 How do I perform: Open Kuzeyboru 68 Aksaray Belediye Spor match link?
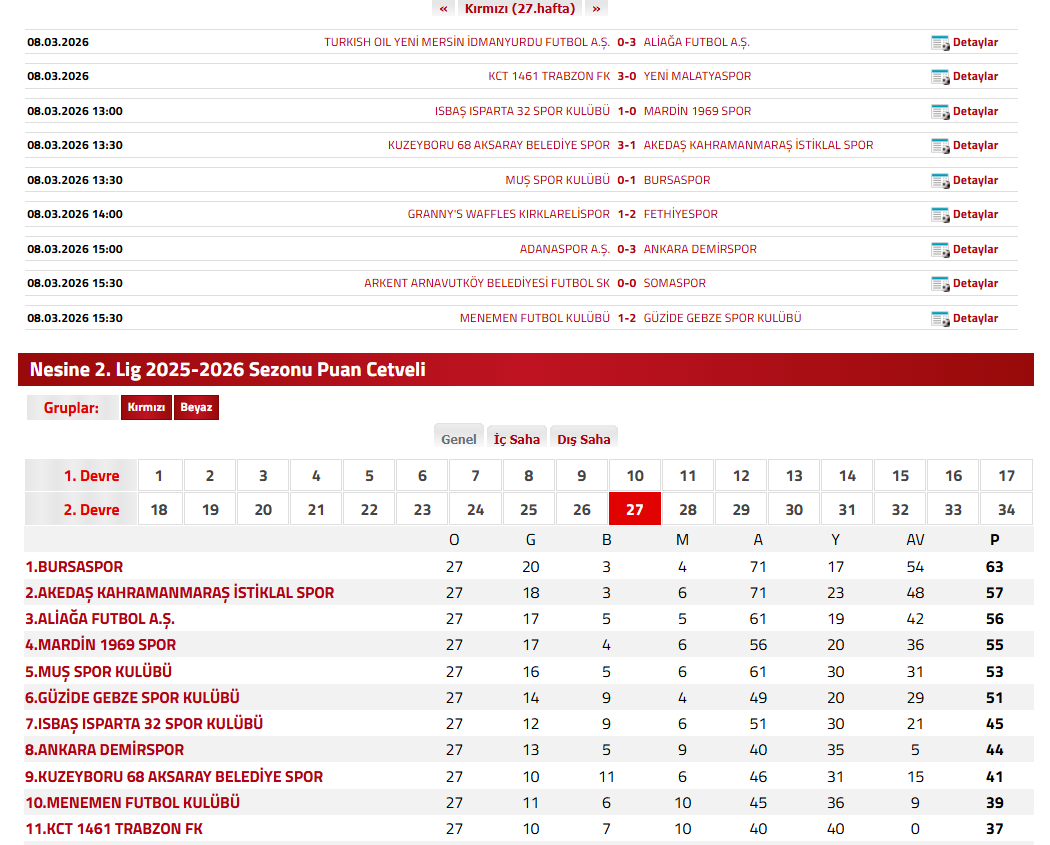(498, 146)
